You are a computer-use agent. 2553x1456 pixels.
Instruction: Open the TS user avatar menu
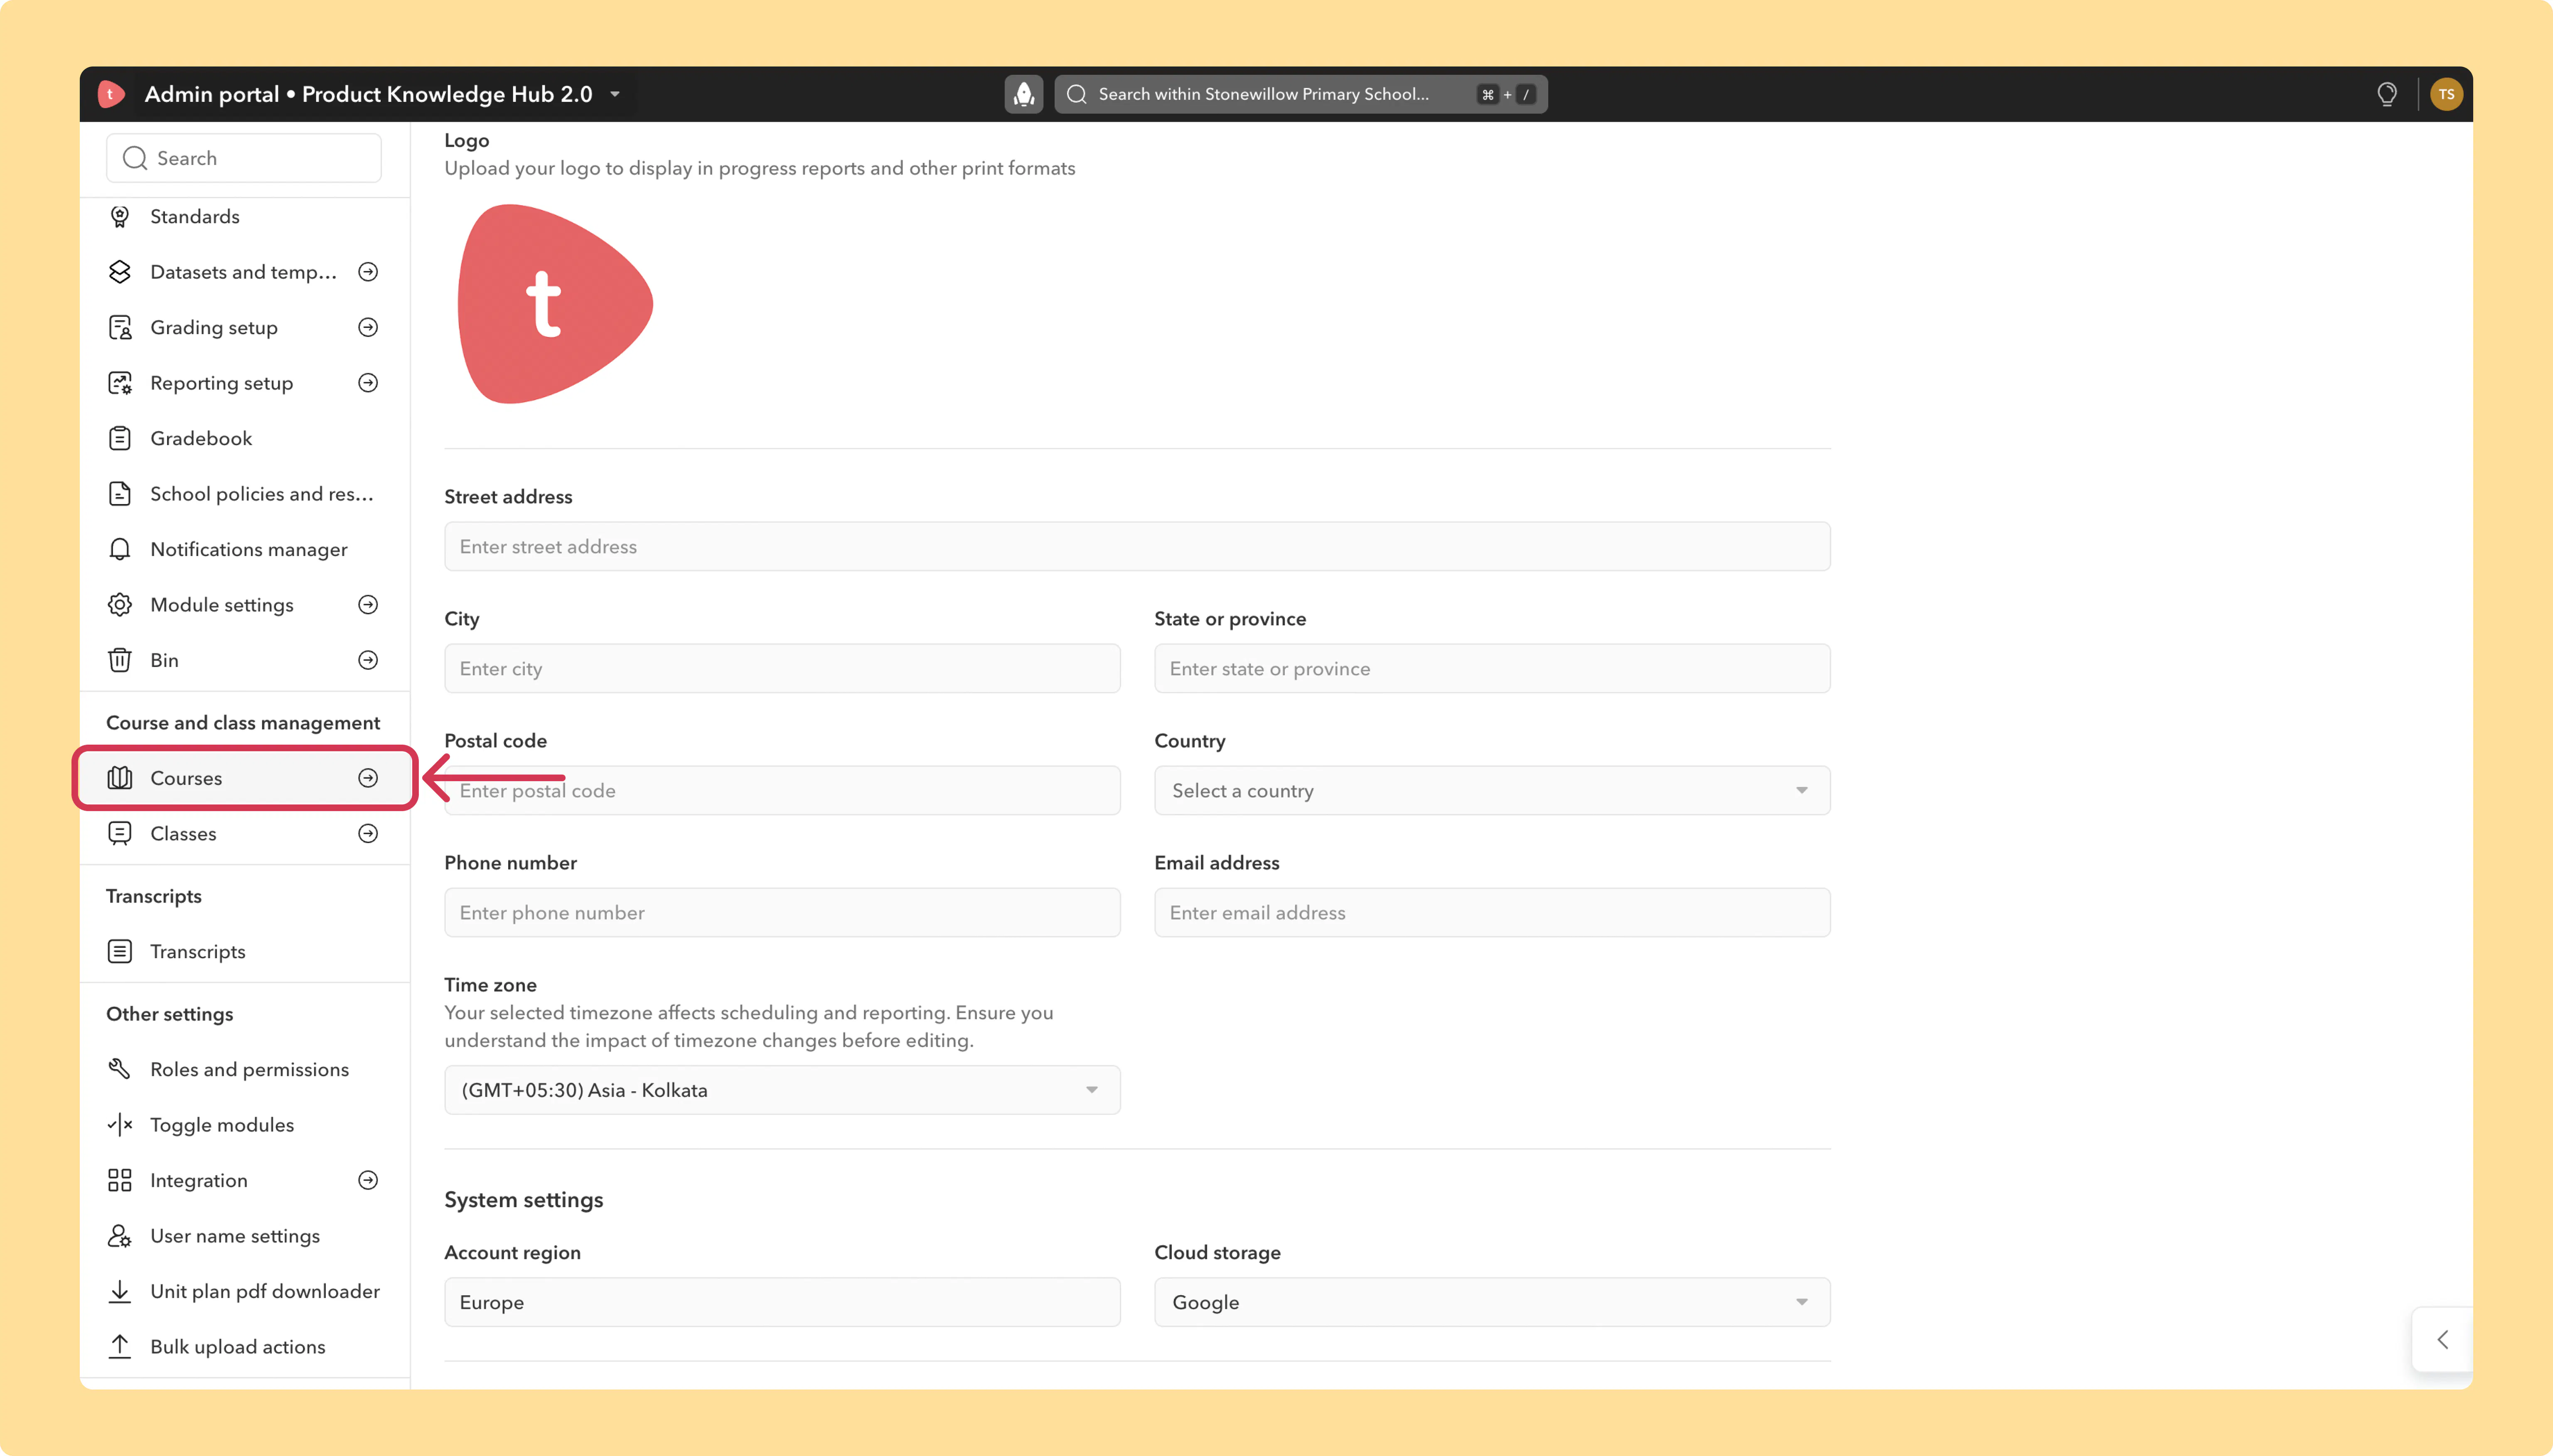pos(2446,94)
